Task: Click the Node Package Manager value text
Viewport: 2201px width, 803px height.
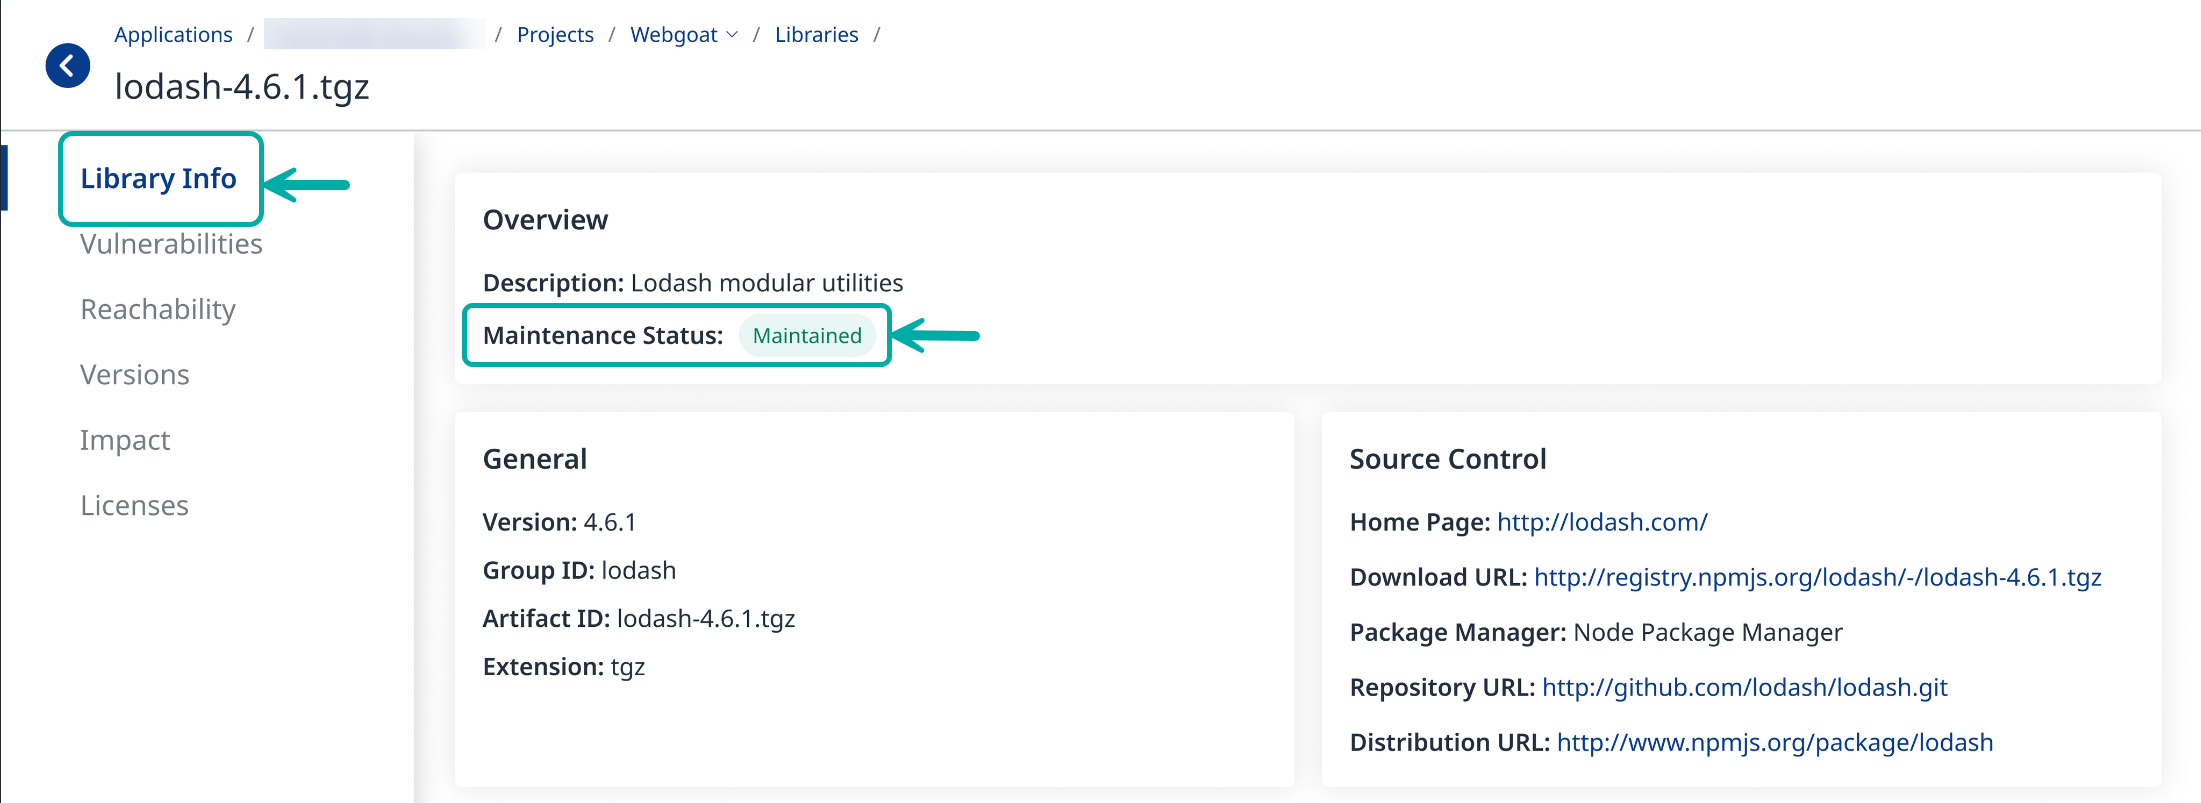Action: pyautogui.click(x=1707, y=633)
